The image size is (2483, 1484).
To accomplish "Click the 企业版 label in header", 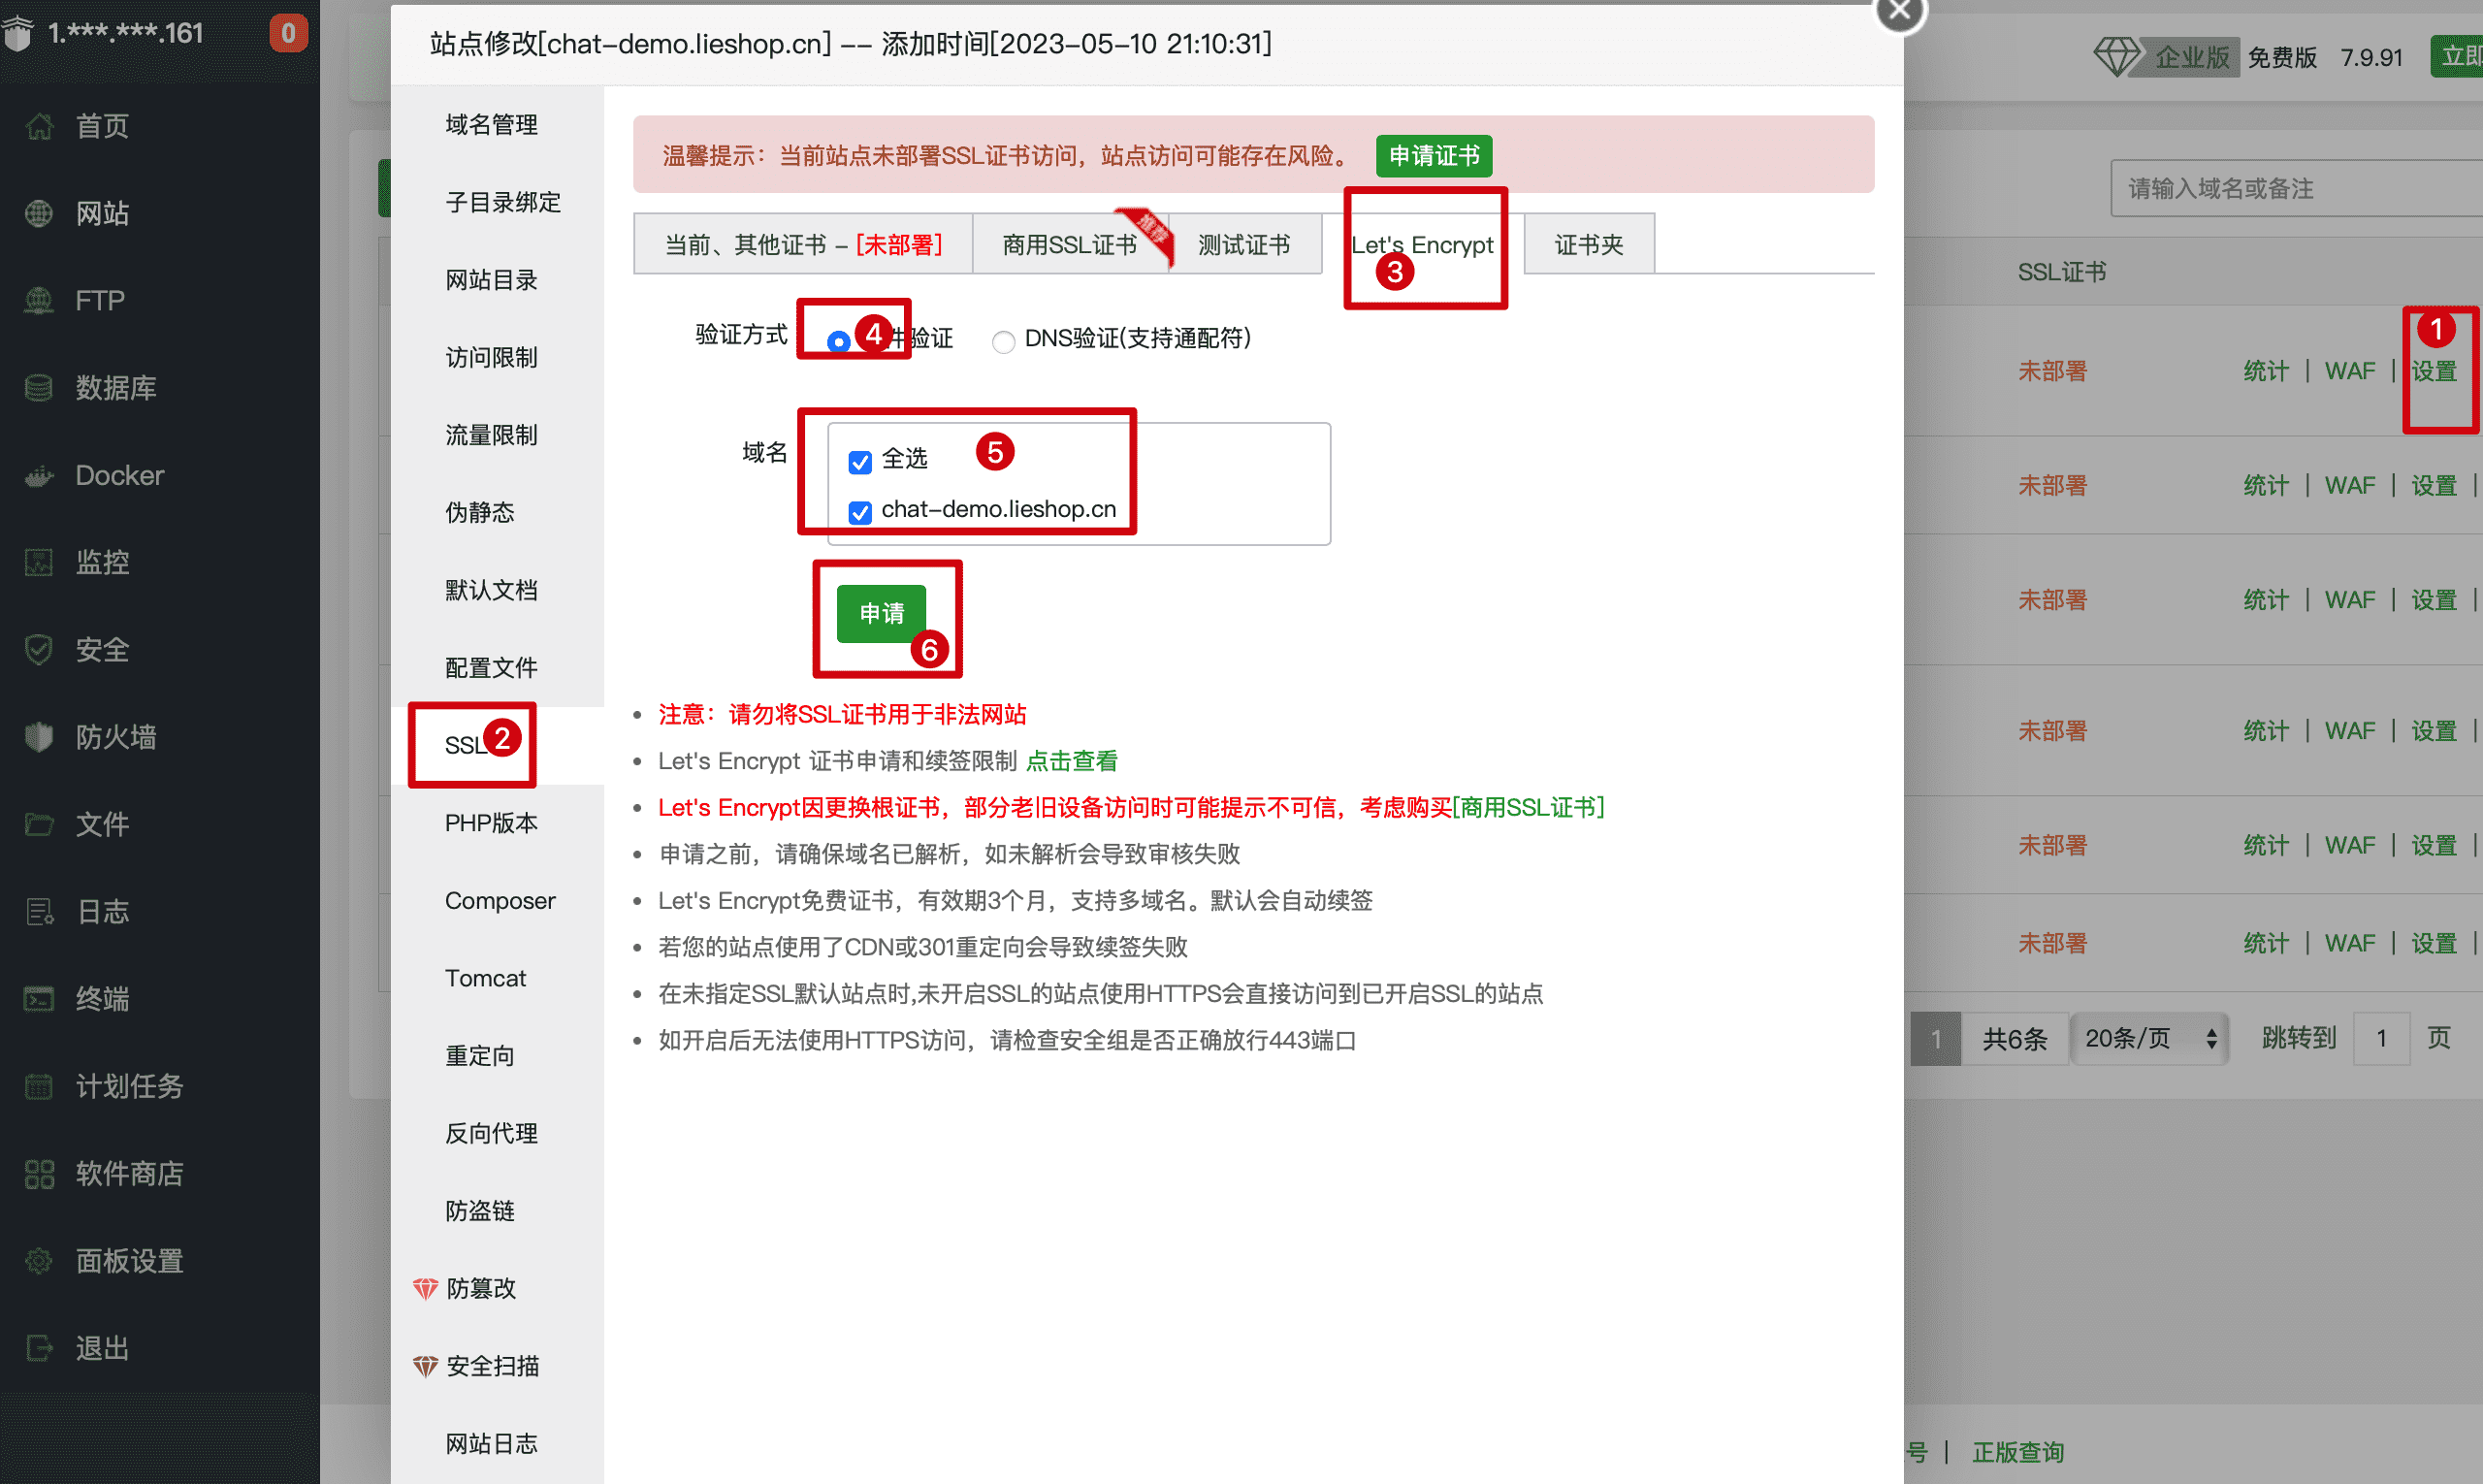I will 2192,57.
